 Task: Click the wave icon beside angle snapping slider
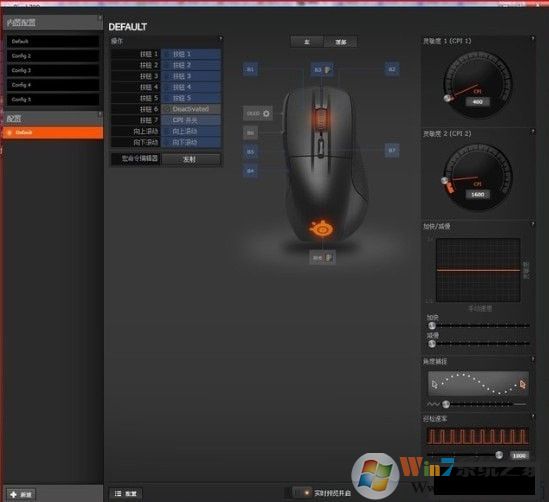pyautogui.click(x=433, y=404)
